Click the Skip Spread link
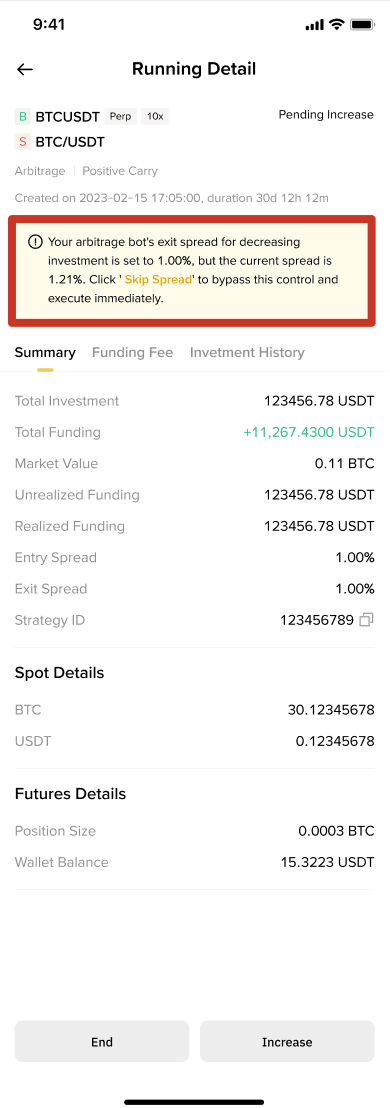 pyautogui.click(x=158, y=279)
